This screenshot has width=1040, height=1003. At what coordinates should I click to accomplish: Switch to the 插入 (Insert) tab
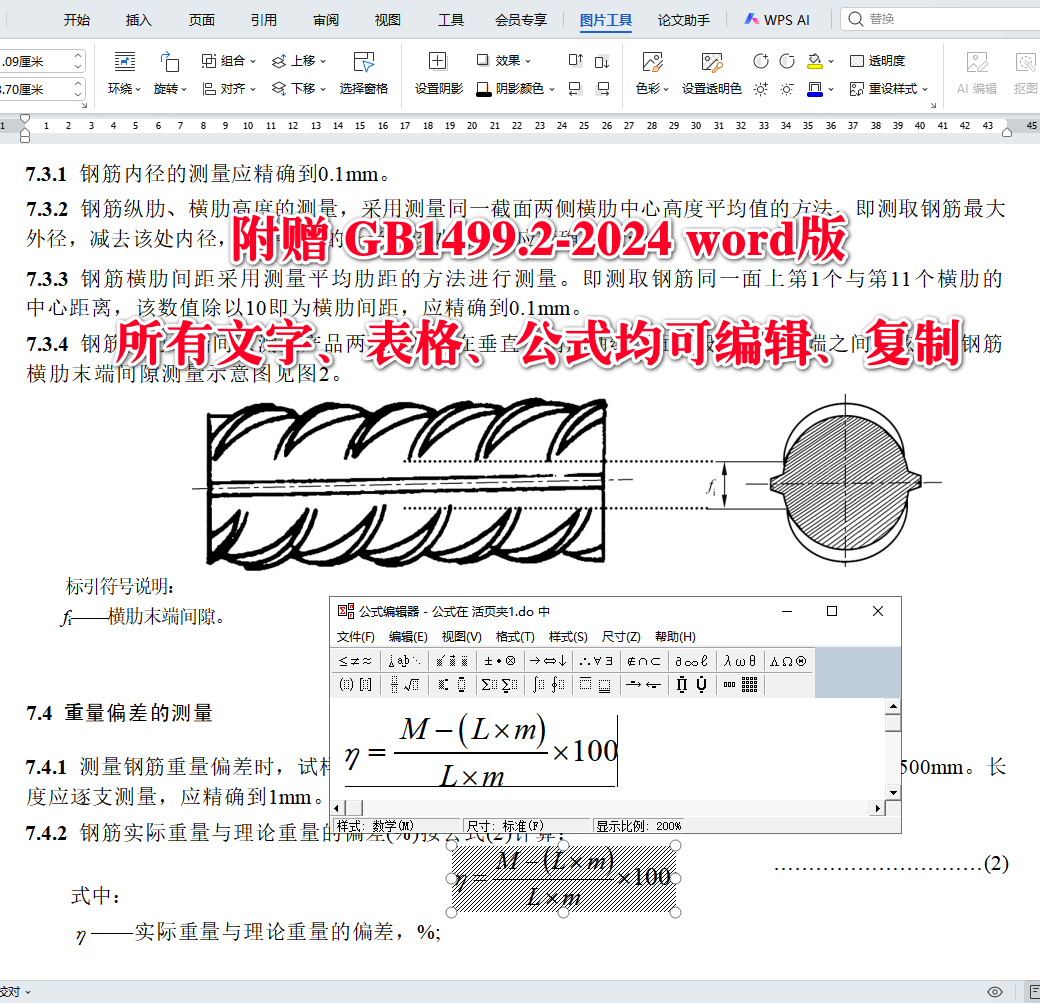pos(139,20)
